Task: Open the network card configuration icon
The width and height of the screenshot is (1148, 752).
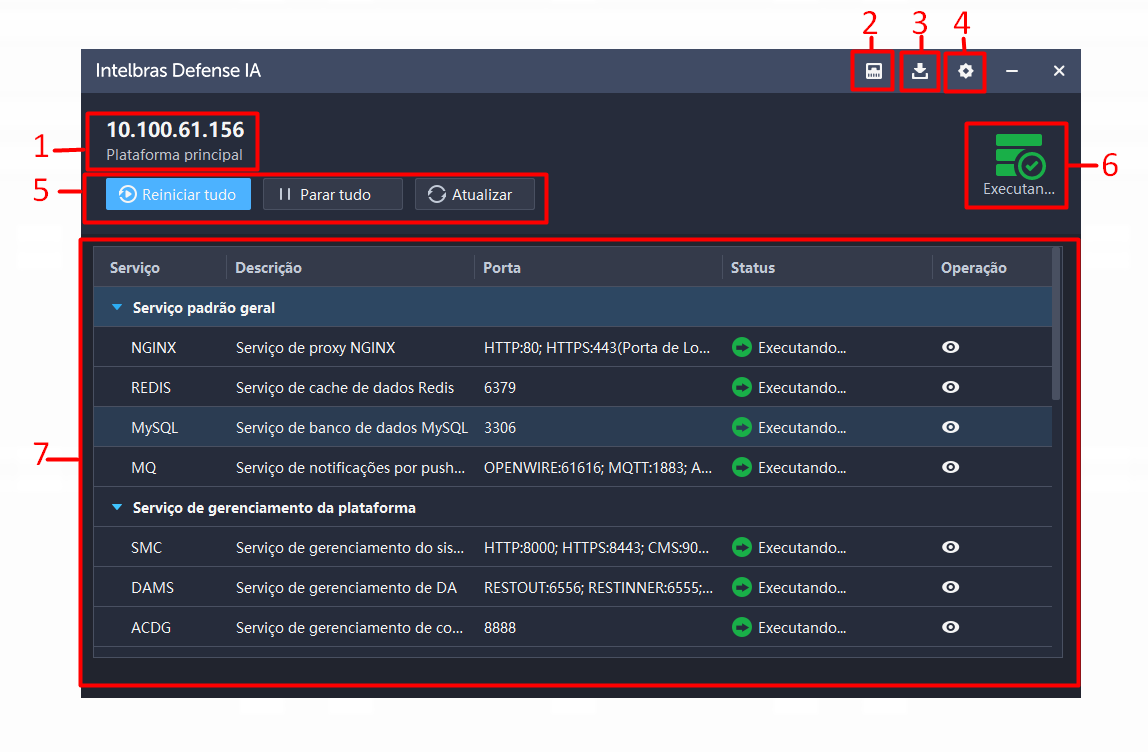Action: (873, 71)
